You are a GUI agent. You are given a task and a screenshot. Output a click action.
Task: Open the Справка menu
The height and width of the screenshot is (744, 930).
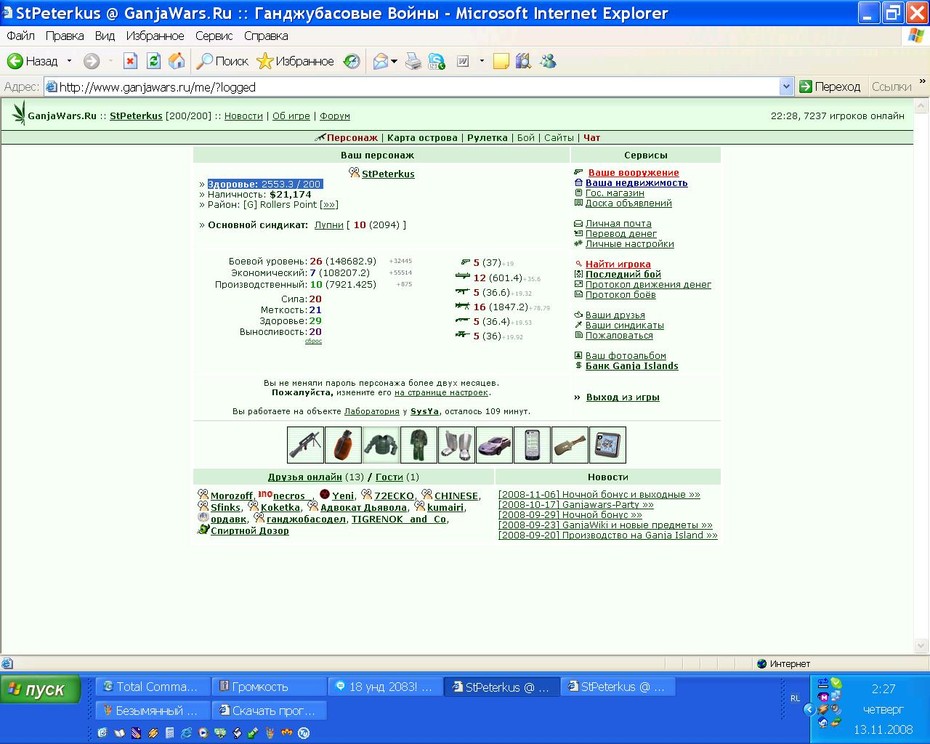point(266,36)
